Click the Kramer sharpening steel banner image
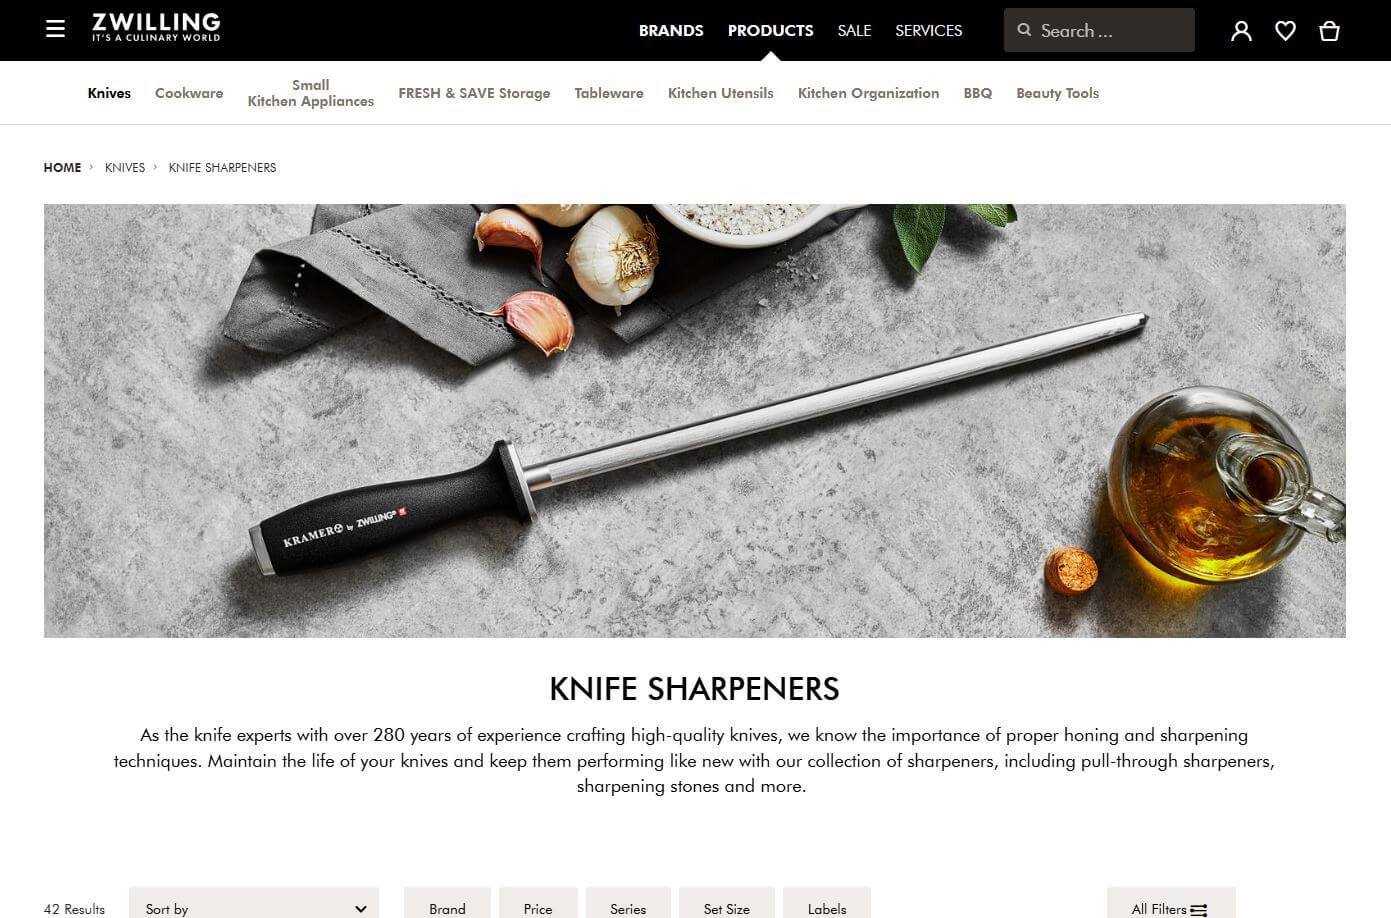The height and width of the screenshot is (918, 1391). pyautogui.click(x=694, y=421)
